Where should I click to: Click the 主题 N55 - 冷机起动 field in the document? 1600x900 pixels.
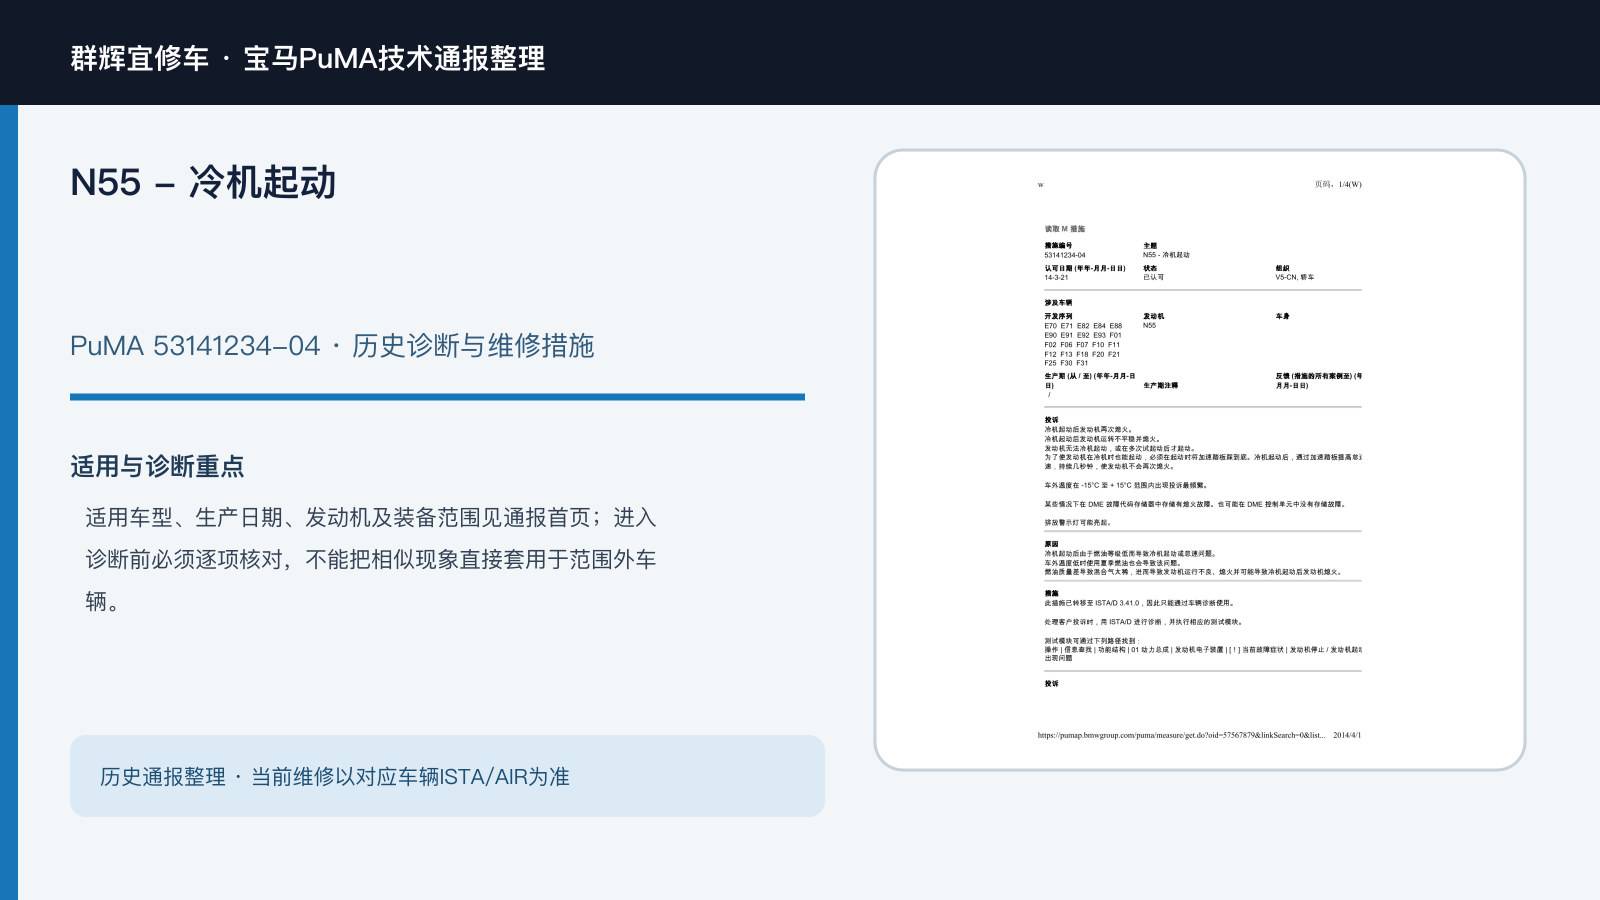[1166, 250]
